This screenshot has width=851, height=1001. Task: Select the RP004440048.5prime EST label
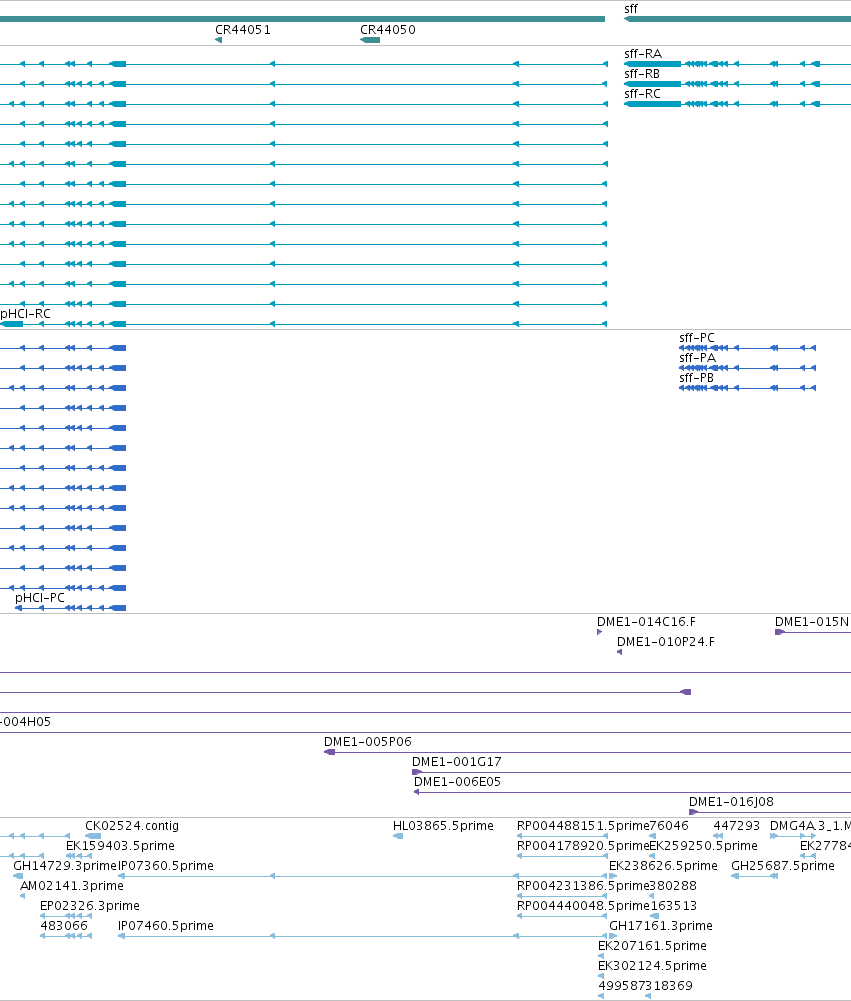tap(582, 906)
